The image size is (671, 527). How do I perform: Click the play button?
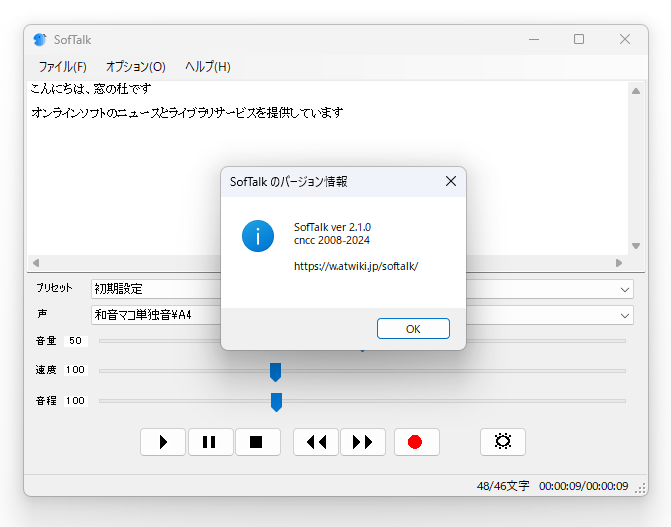pyautogui.click(x=163, y=442)
